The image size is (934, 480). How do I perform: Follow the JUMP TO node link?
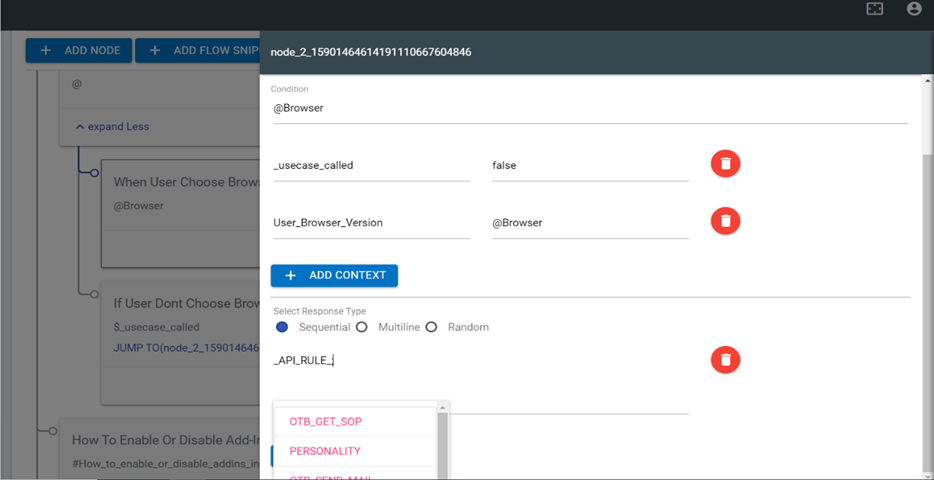pos(186,347)
